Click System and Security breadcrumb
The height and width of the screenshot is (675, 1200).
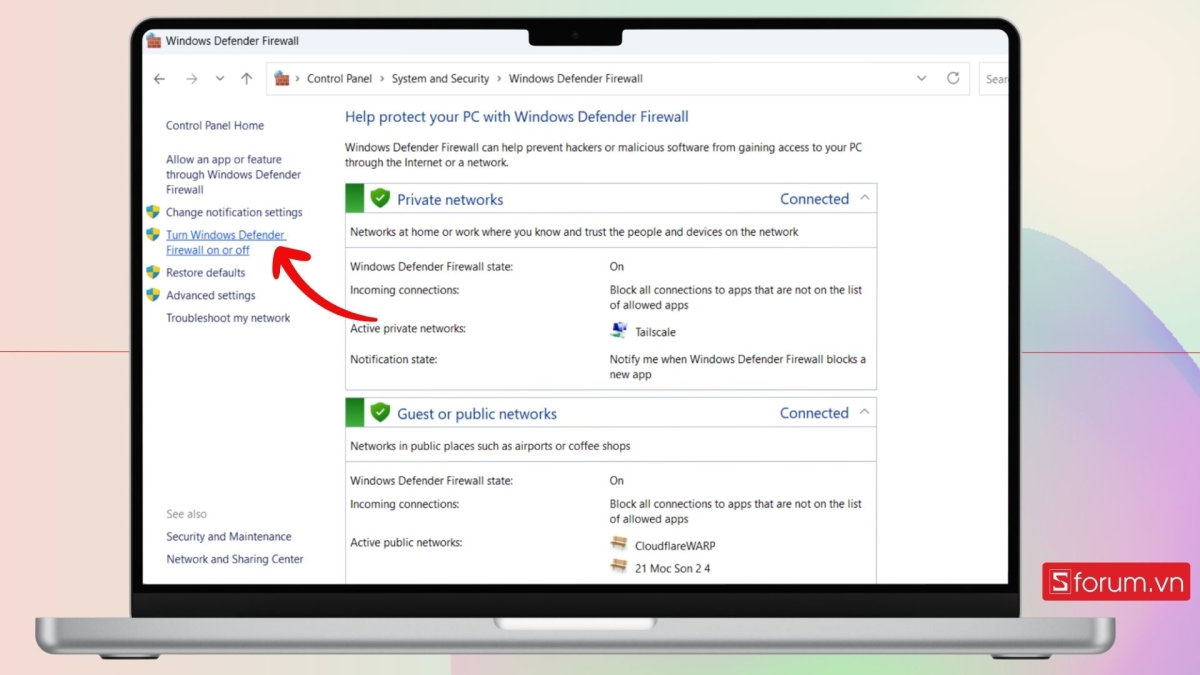pos(440,79)
